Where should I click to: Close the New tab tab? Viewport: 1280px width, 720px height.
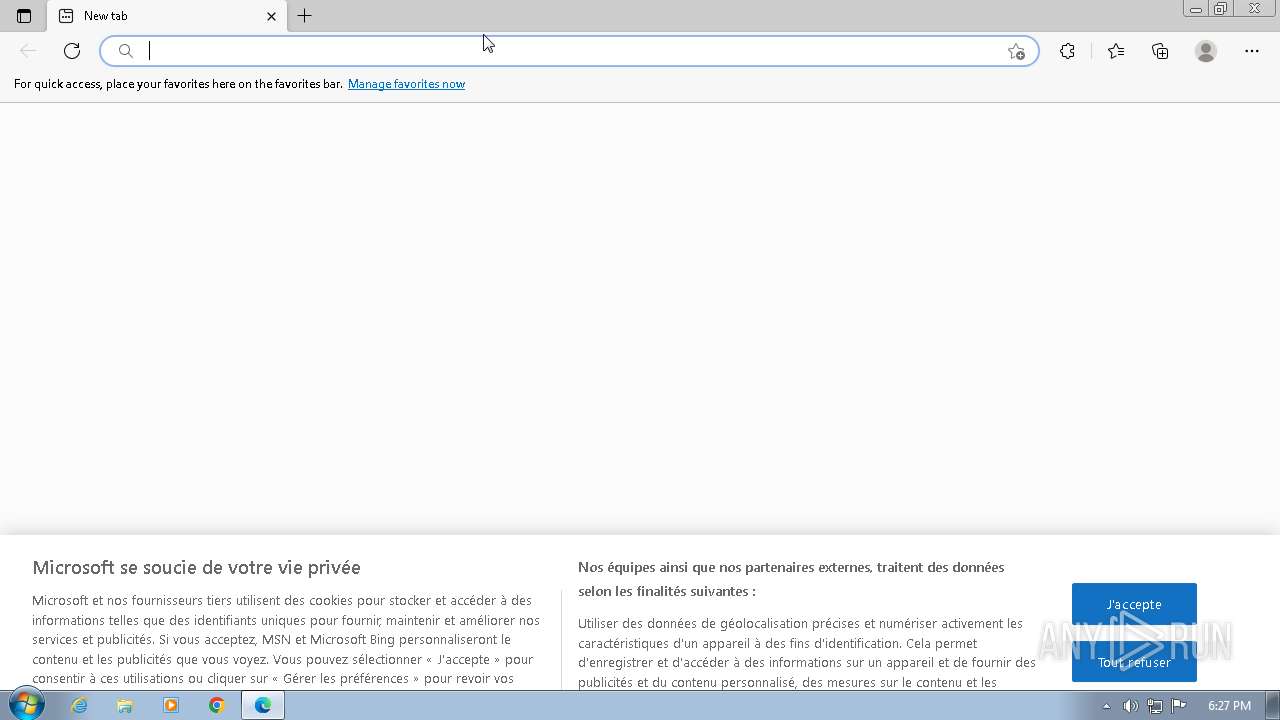(271, 16)
